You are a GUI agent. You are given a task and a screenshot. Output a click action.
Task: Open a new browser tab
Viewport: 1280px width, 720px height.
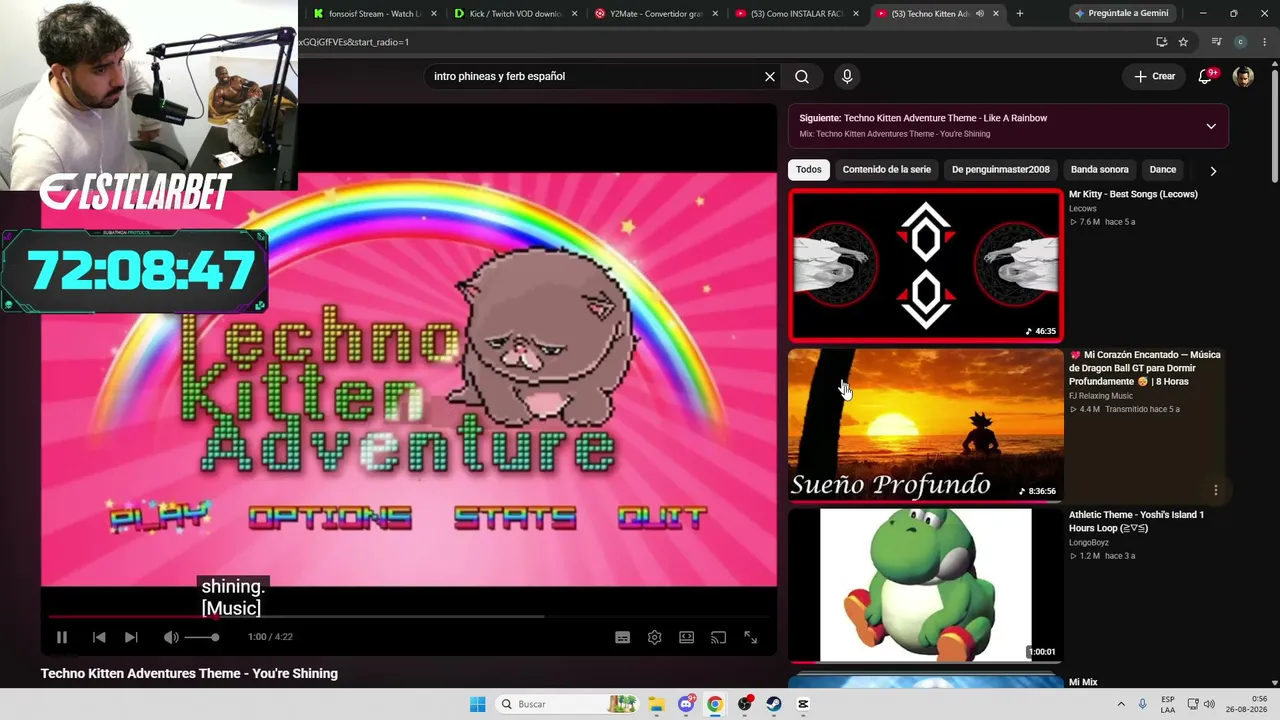pyautogui.click(x=1020, y=14)
